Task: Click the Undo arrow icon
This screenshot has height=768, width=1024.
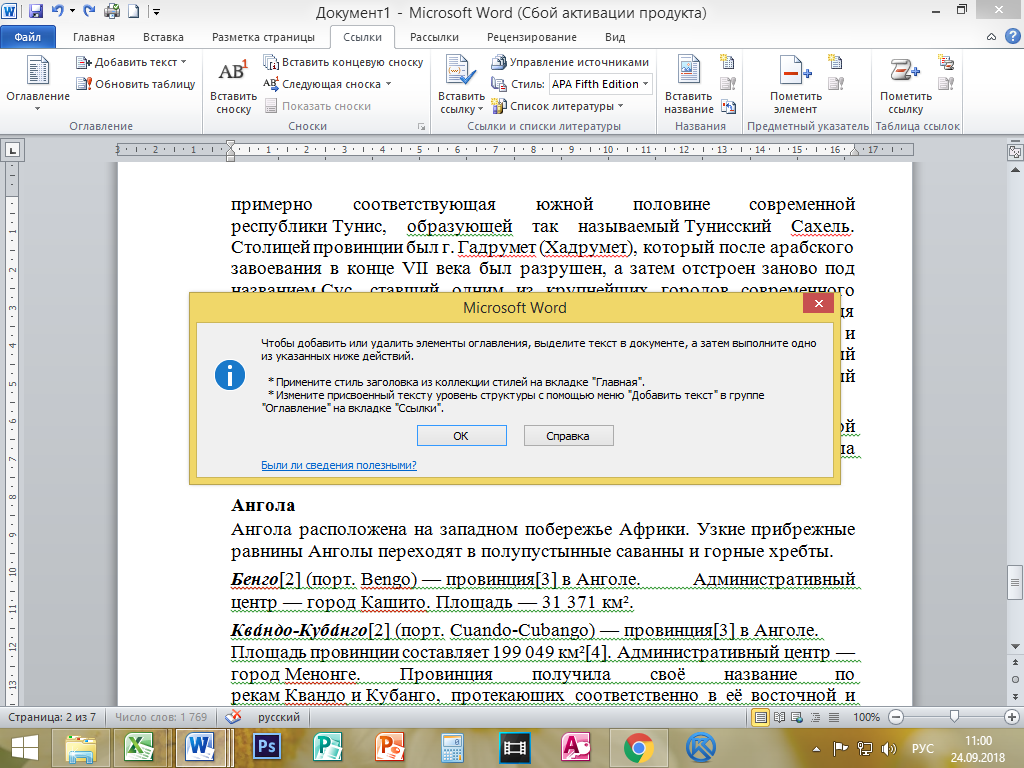Action: 57,11
